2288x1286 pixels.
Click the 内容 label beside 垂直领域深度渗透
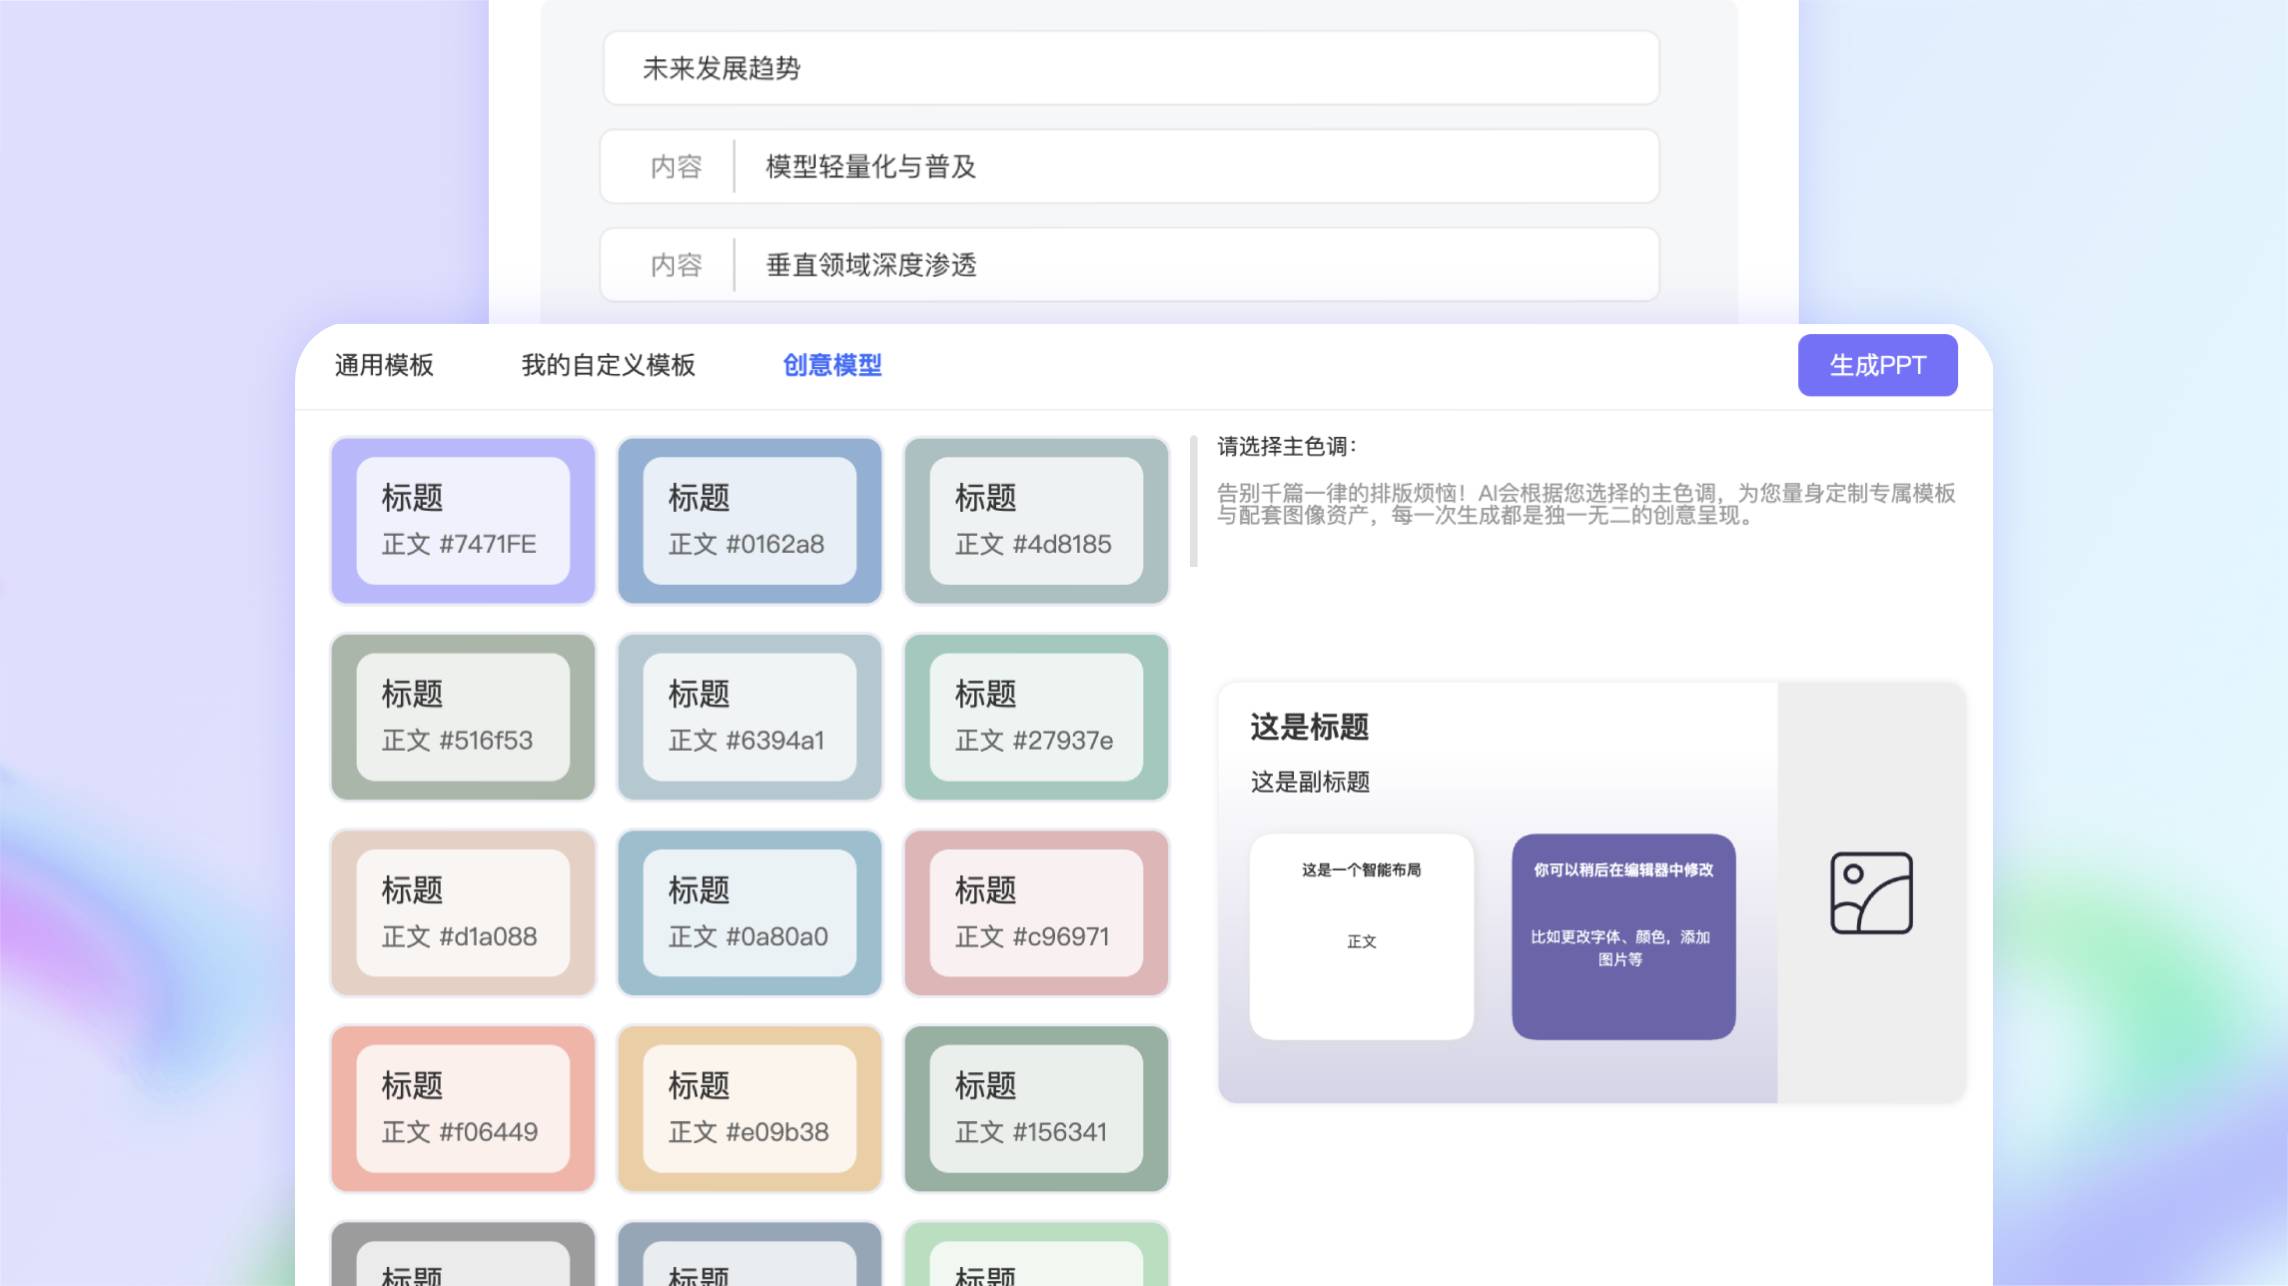coord(676,265)
